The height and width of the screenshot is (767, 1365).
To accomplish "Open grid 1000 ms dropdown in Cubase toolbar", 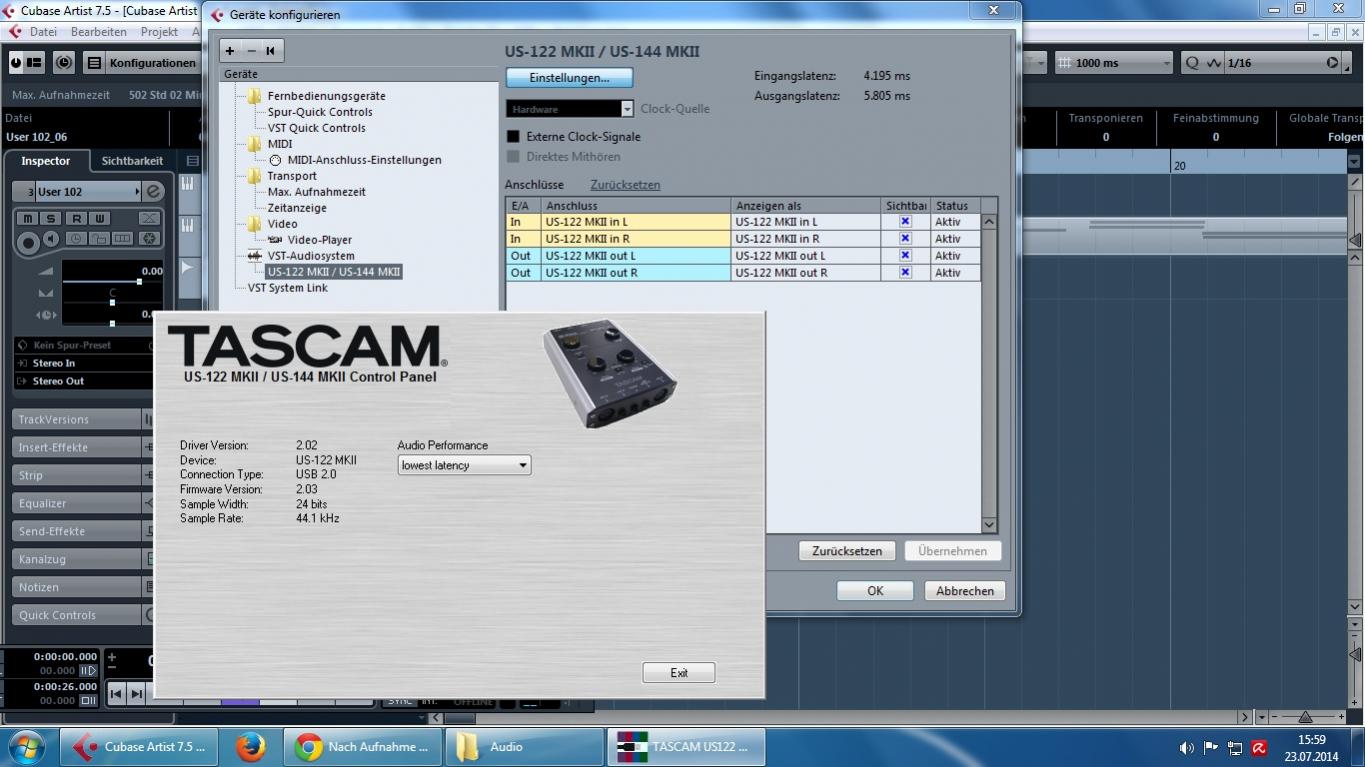I will (1113, 63).
